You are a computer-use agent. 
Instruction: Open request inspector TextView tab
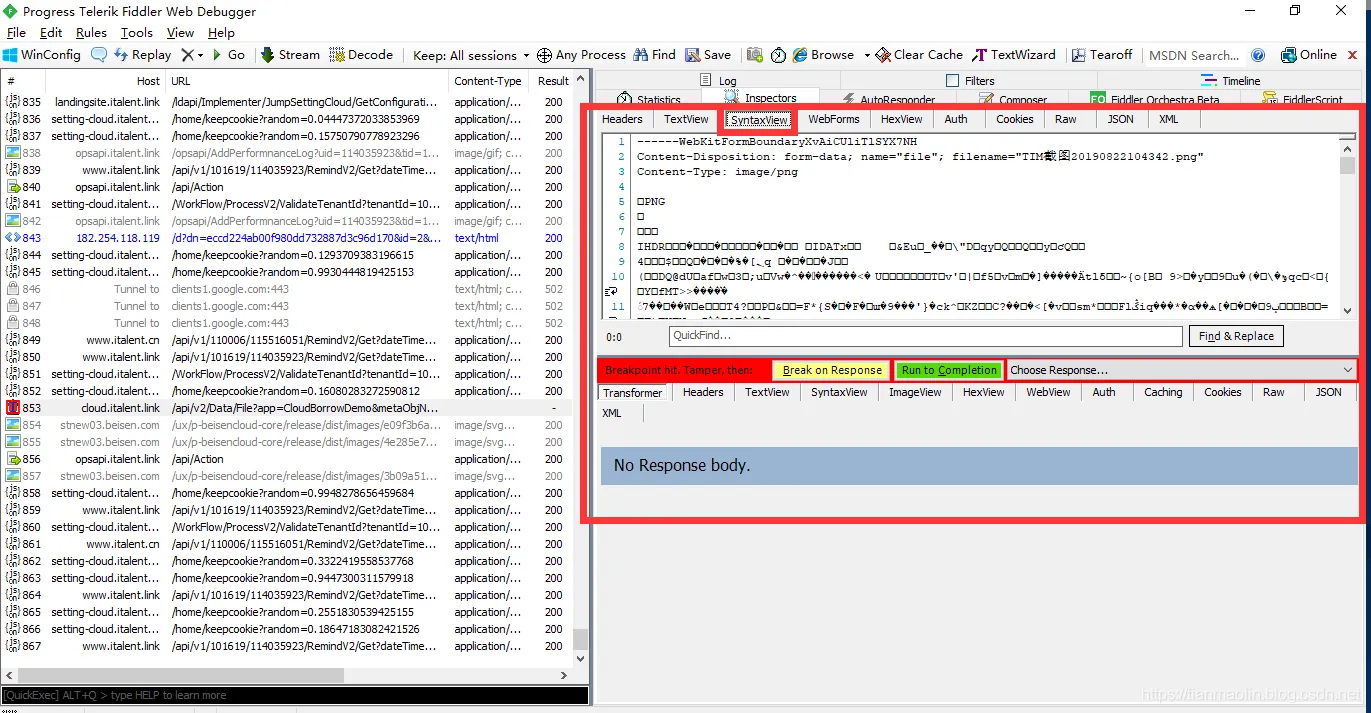tap(686, 119)
